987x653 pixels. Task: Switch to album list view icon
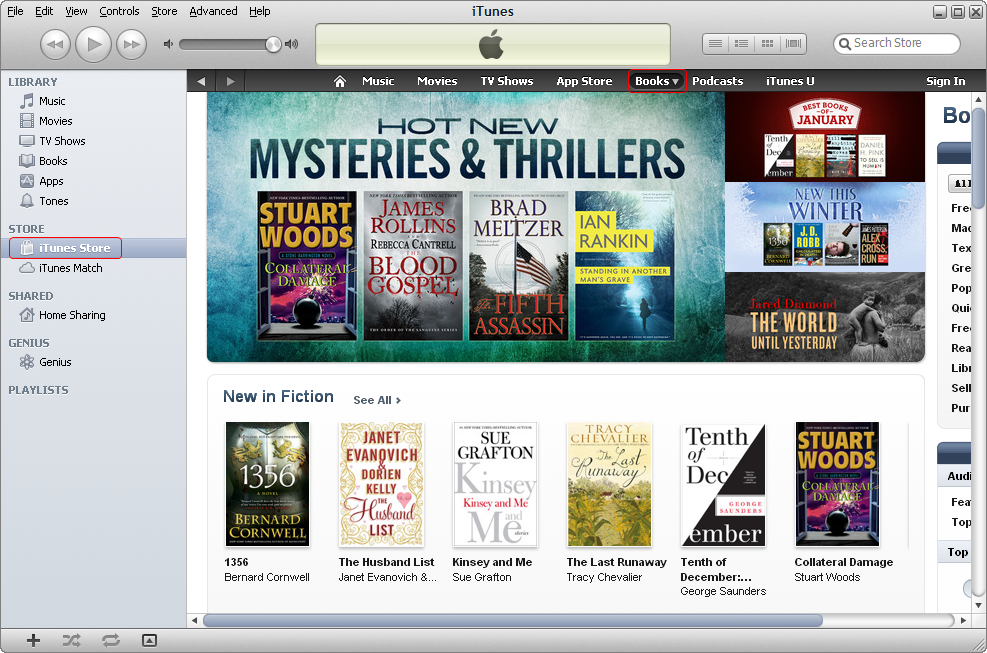[x=742, y=43]
